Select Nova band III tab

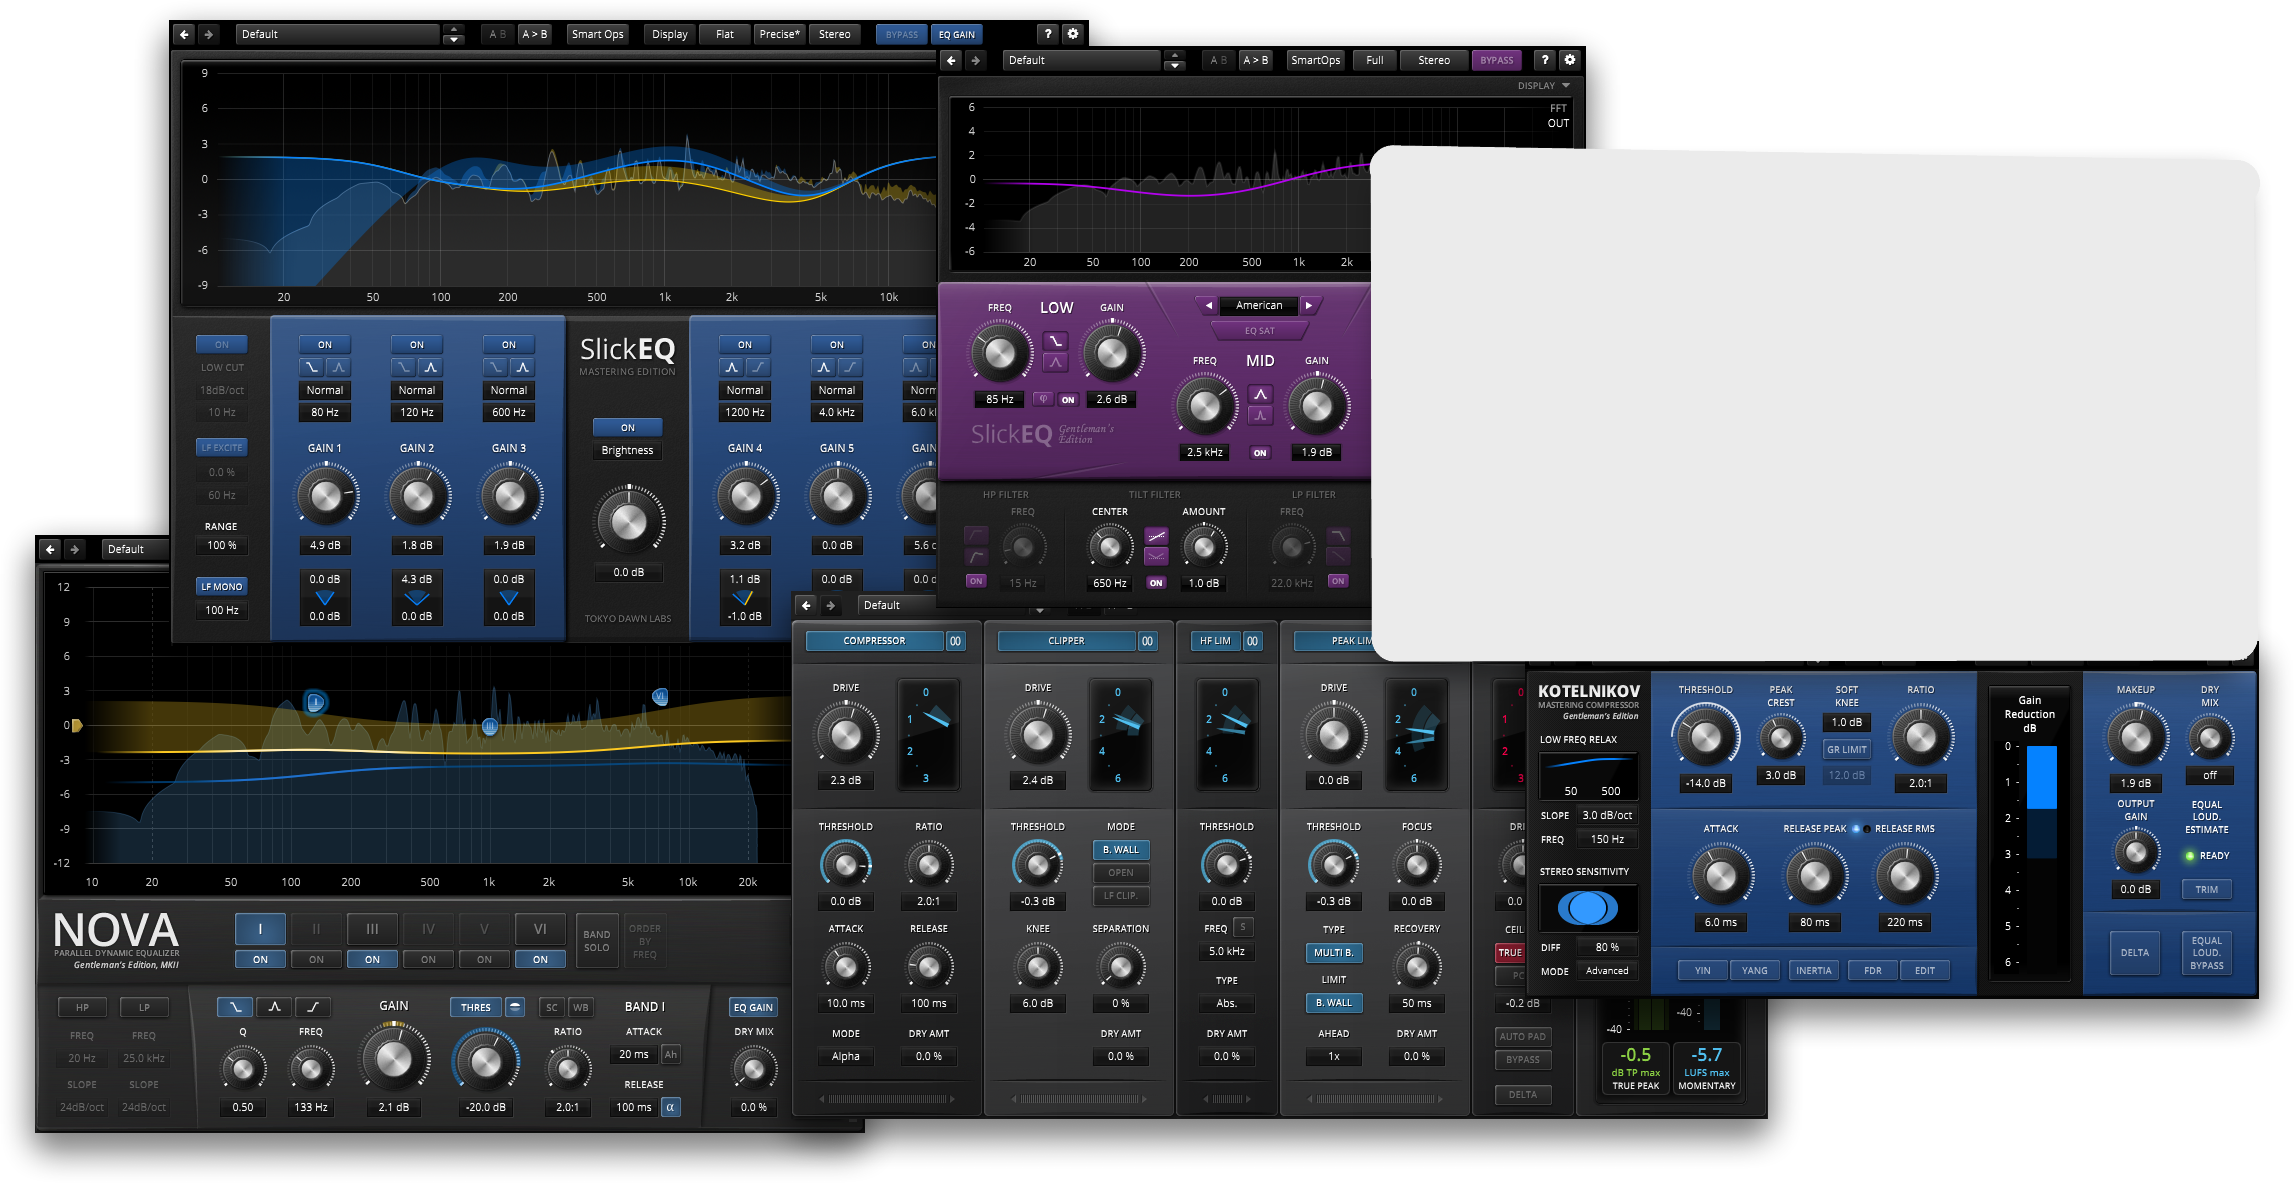point(372,929)
